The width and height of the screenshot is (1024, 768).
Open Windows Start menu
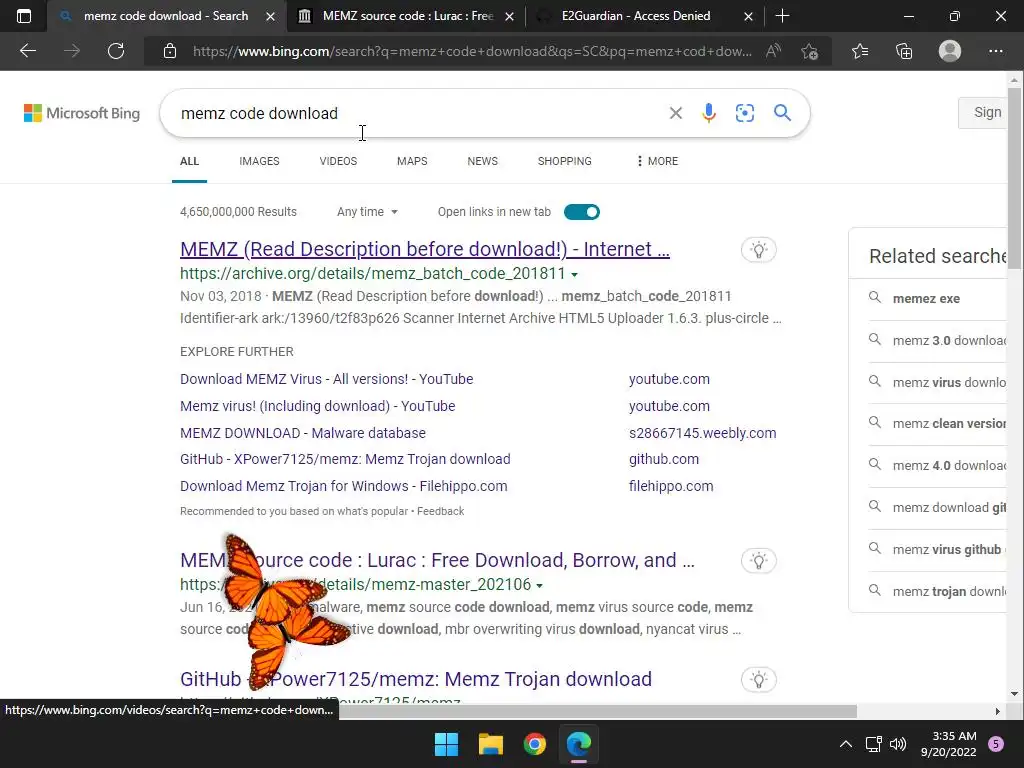tap(447, 744)
